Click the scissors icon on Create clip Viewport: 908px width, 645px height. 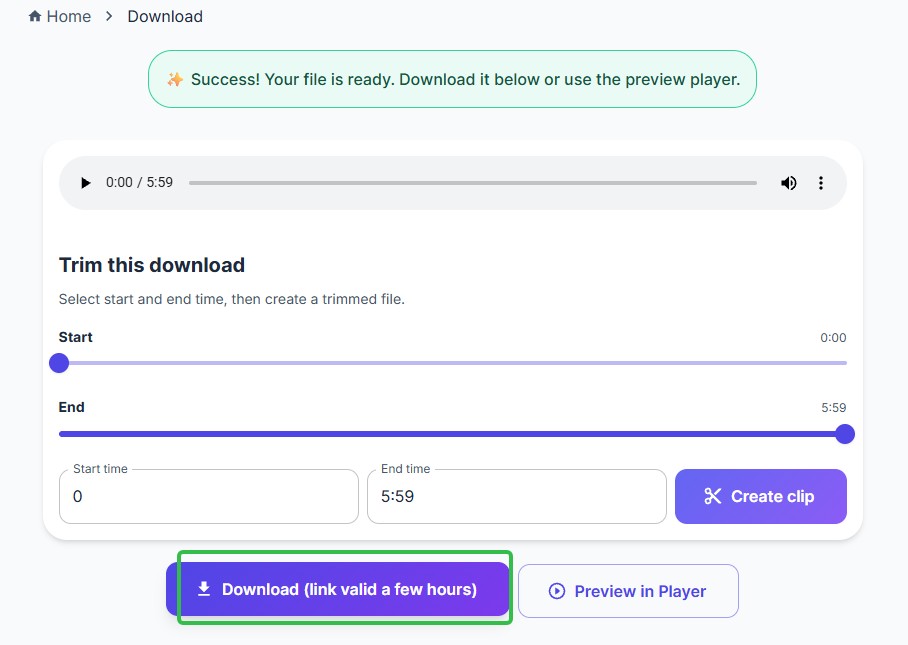(715, 495)
